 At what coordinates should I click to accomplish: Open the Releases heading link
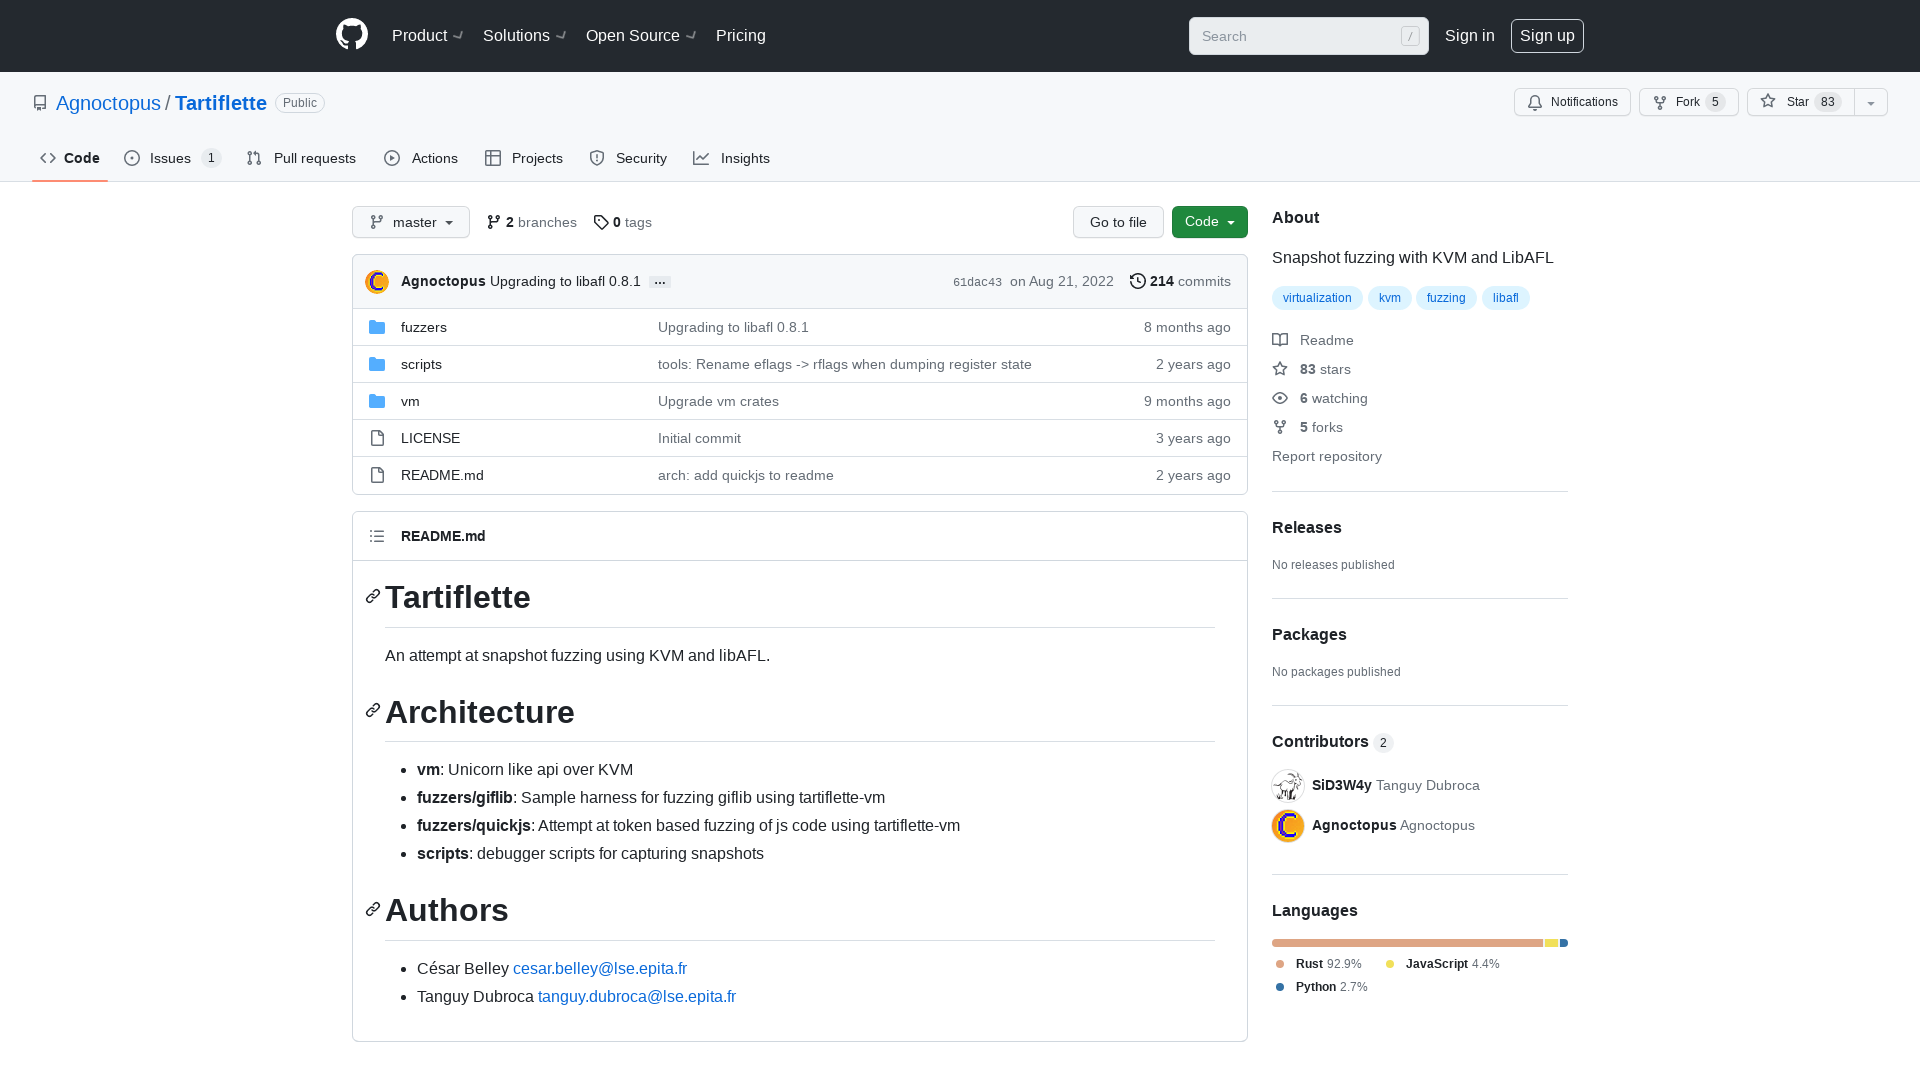(1307, 527)
